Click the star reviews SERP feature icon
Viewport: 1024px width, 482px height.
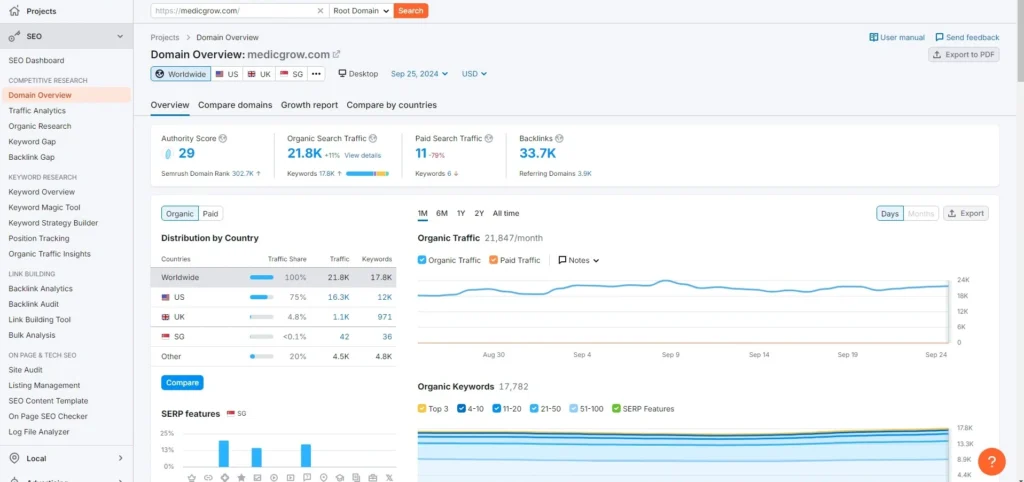coord(241,477)
